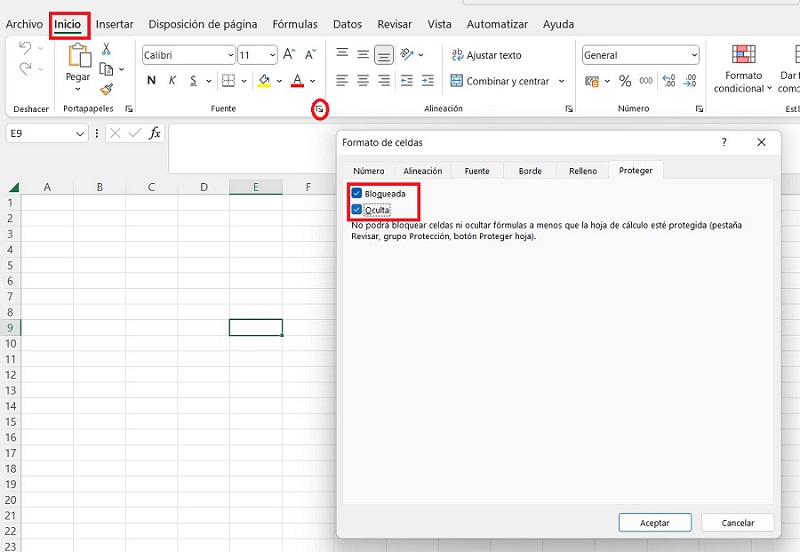Toggle the Bloqueada checkbox

click(357, 193)
